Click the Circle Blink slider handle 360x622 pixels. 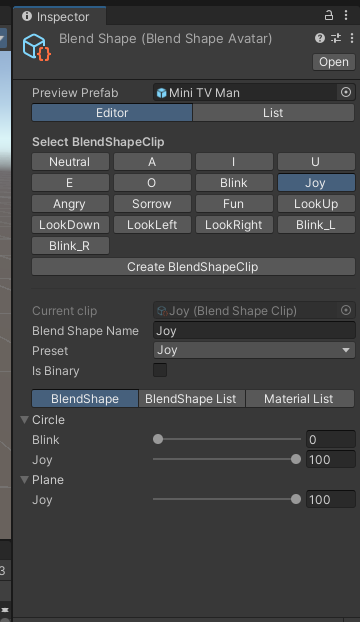[x=158, y=439]
